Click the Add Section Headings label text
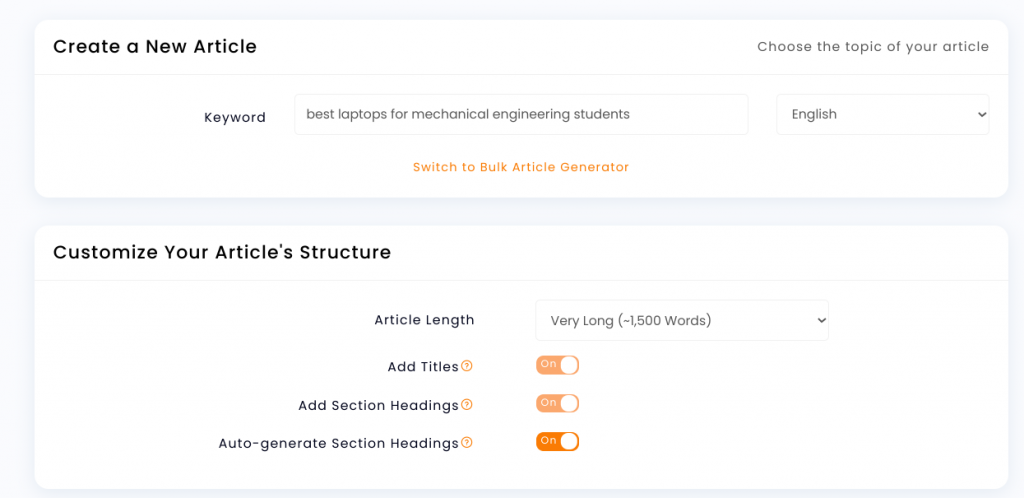The height and width of the screenshot is (498, 1024). pyautogui.click(x=379, y=405)
